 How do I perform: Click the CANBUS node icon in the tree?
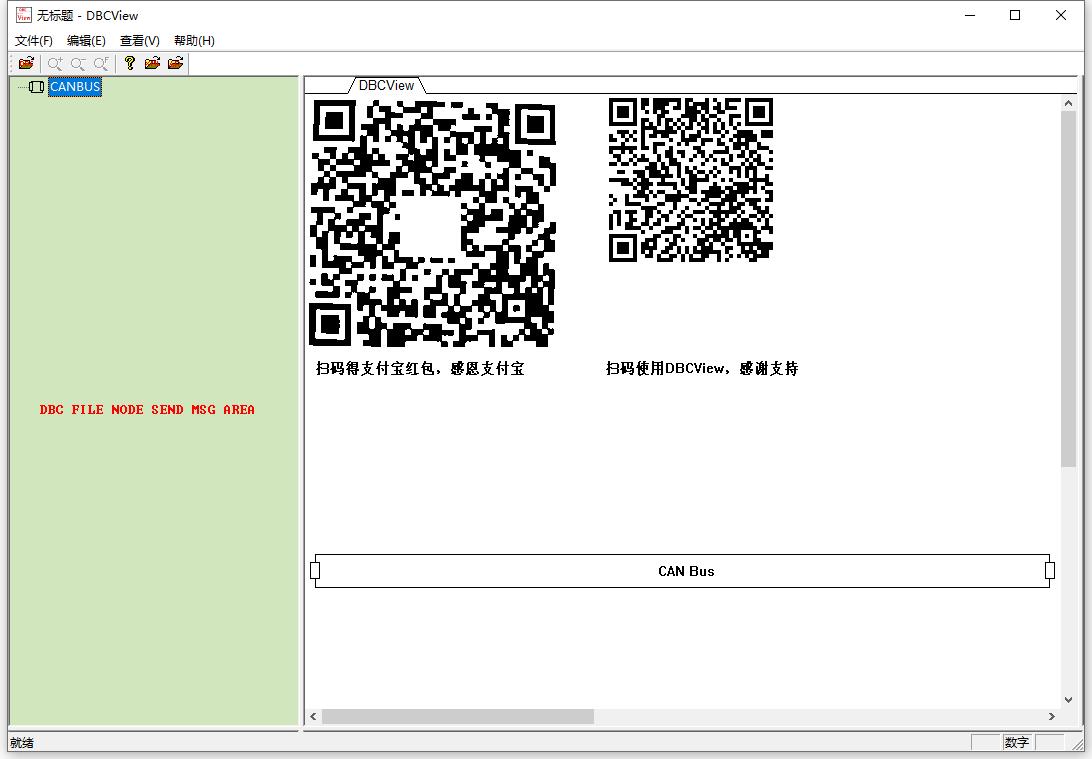(37, 87)
